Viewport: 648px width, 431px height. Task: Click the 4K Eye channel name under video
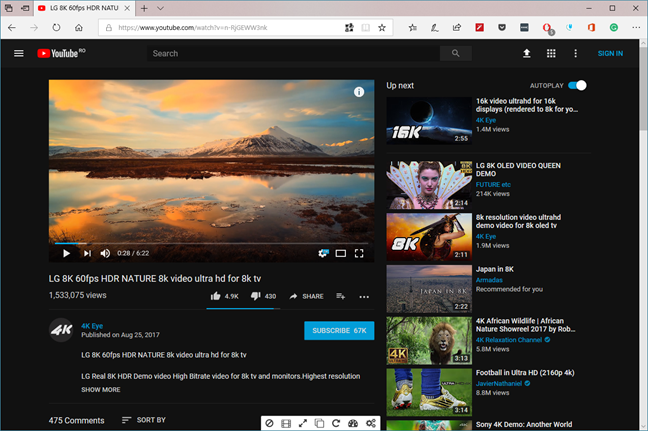[92, 326]
